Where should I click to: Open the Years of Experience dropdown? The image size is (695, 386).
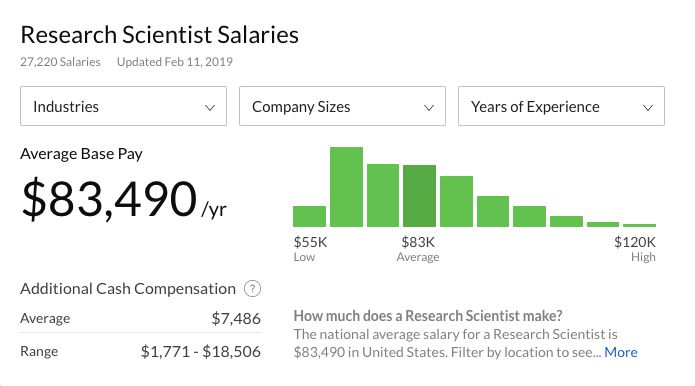click(x=561, y=106)
